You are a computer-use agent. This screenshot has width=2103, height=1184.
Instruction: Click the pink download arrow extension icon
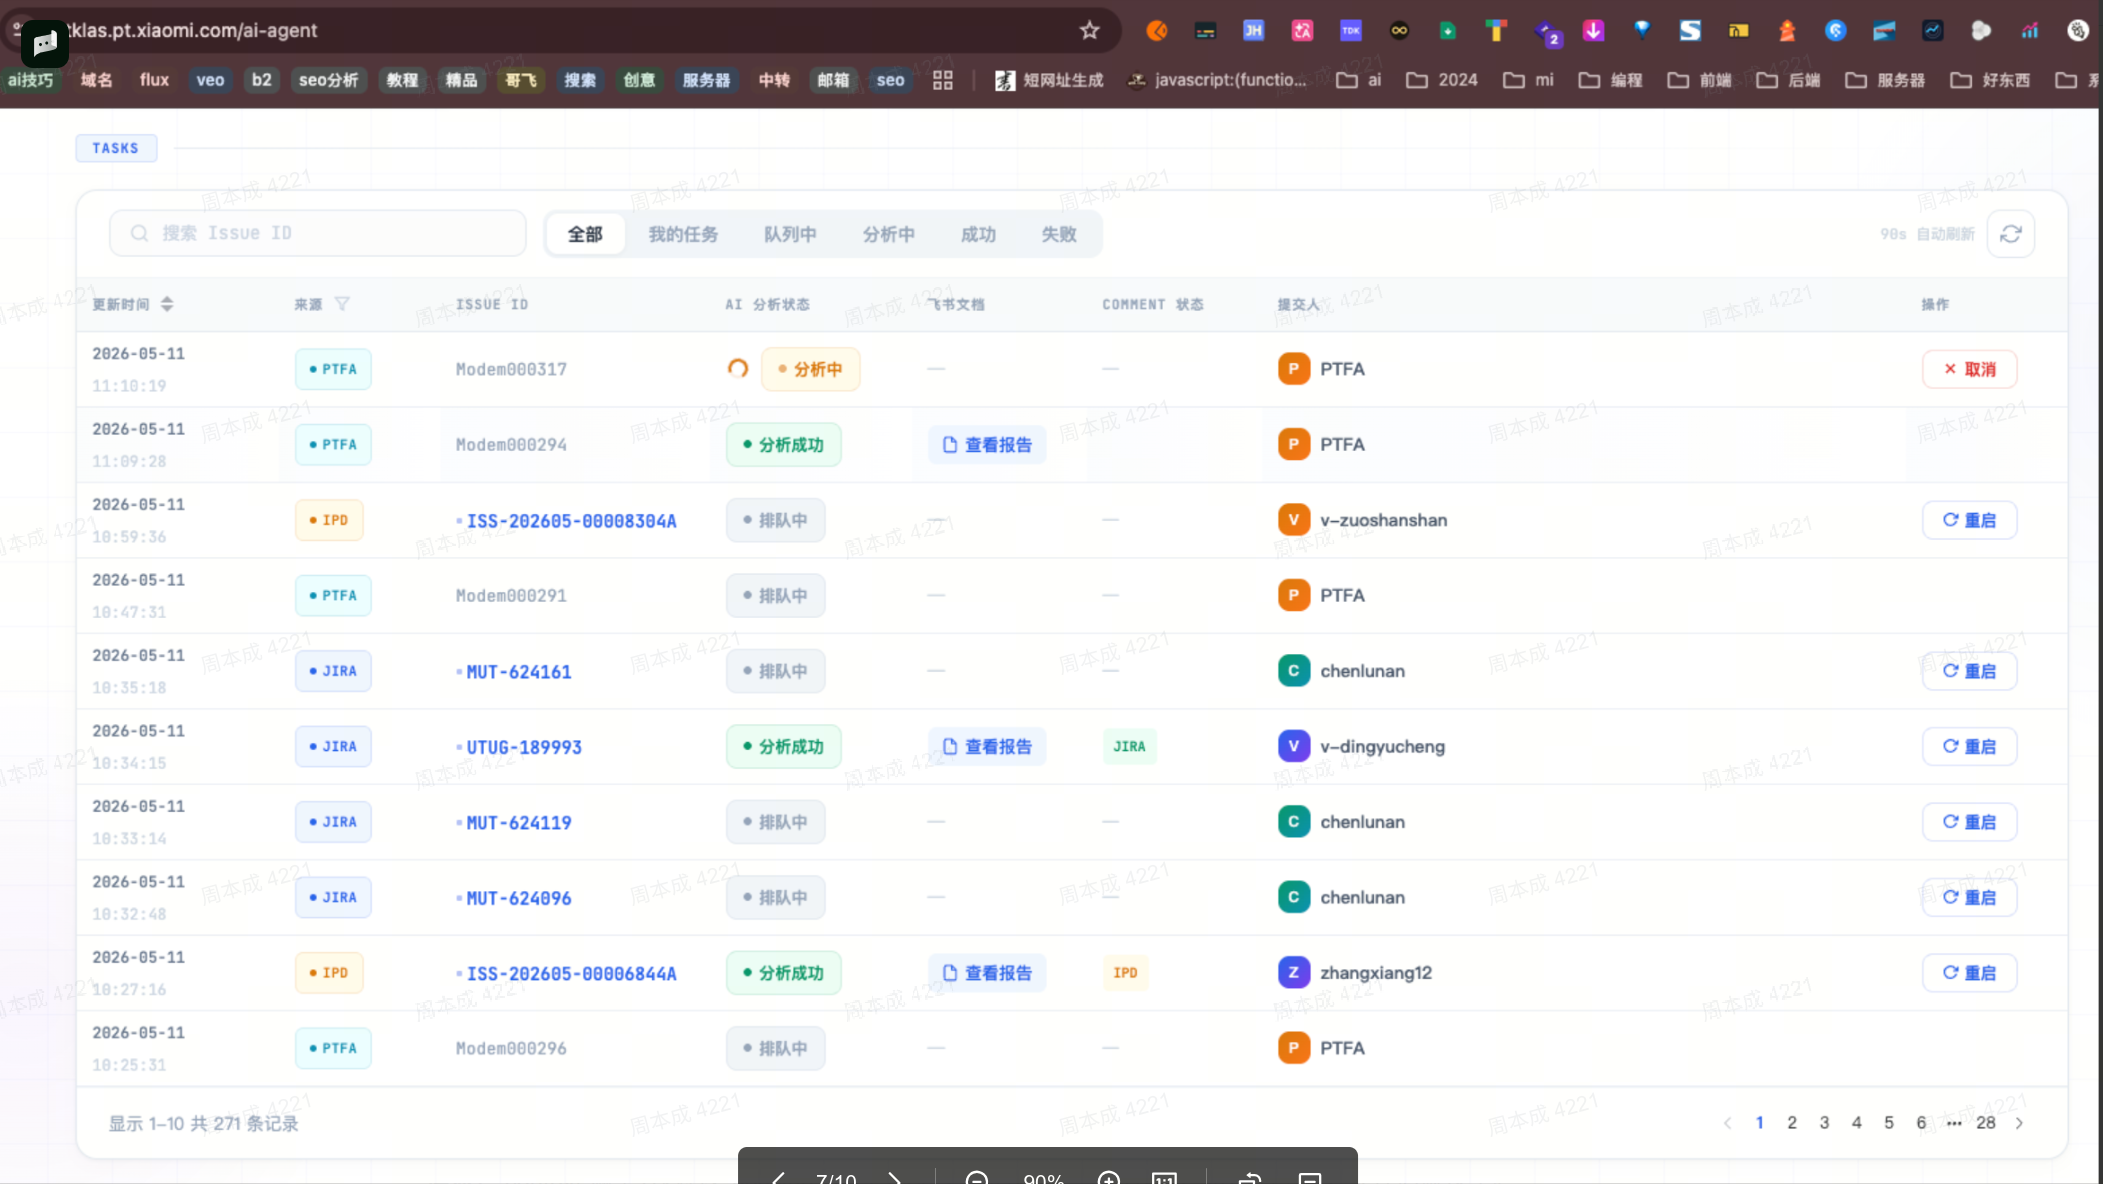click(1593, 31)
